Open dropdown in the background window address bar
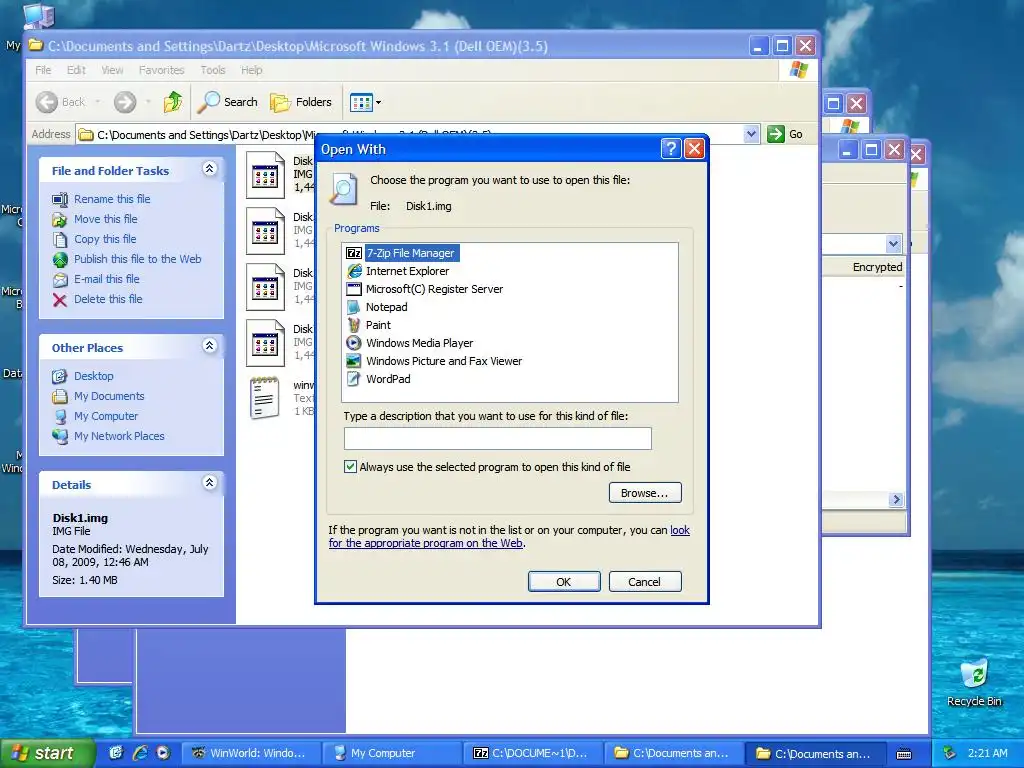 tap(893, 244)
